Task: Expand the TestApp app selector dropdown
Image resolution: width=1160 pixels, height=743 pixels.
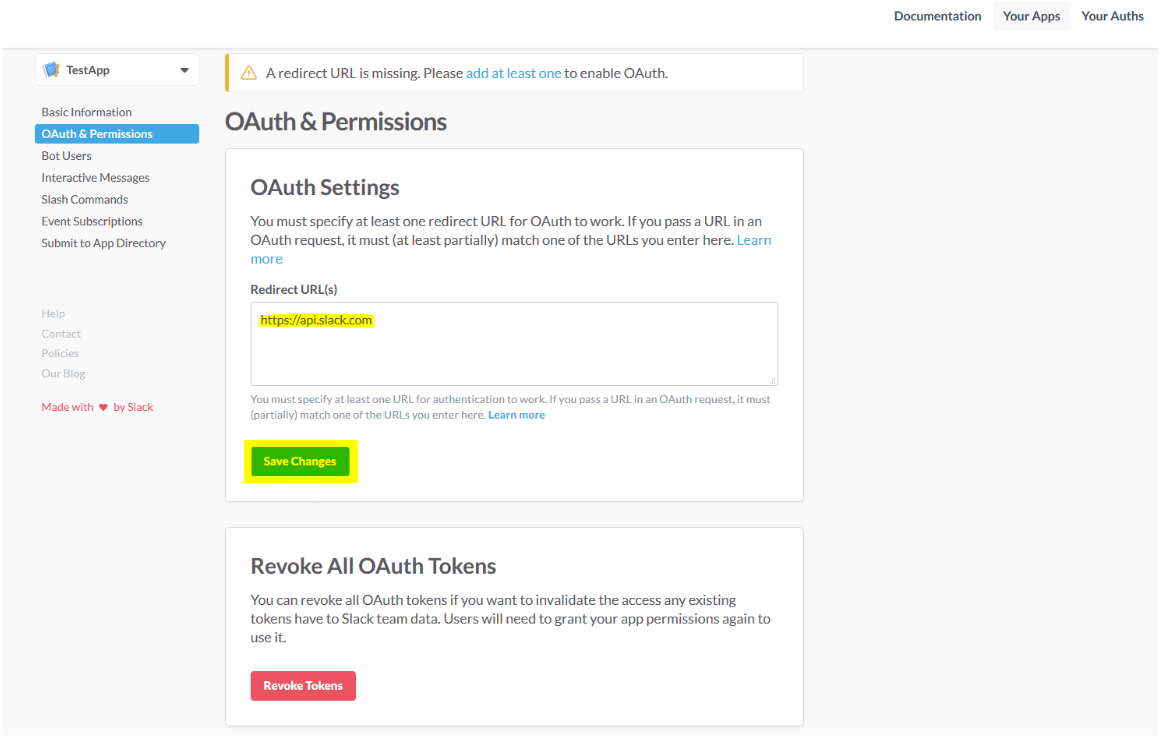Action: 117,70
